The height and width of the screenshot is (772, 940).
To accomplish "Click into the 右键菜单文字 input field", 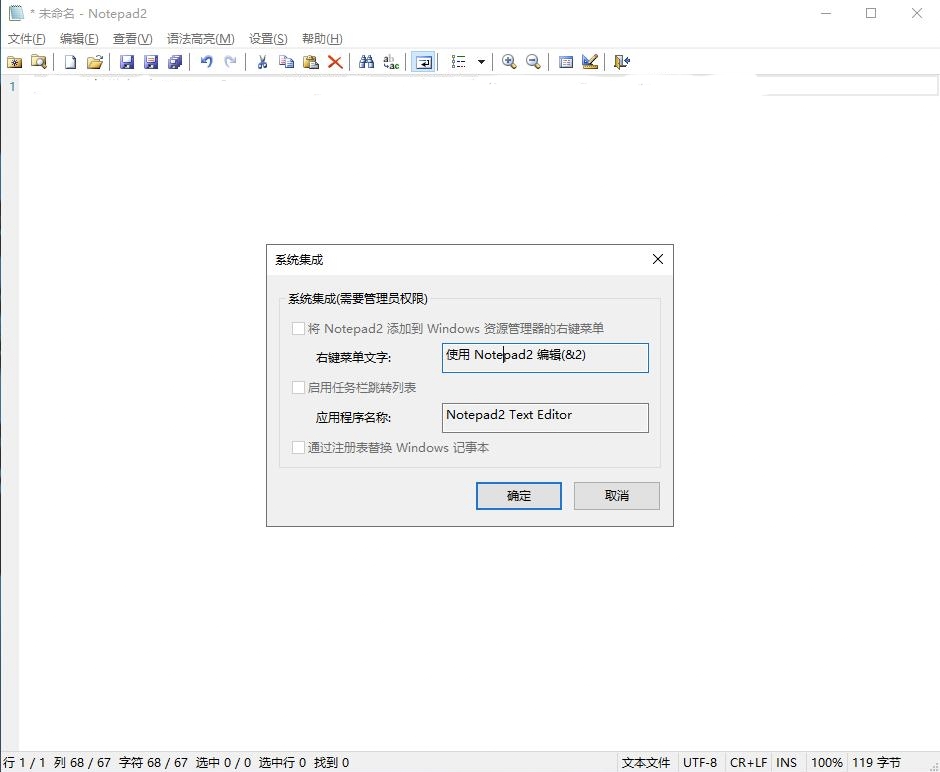I will coord(545,358).
